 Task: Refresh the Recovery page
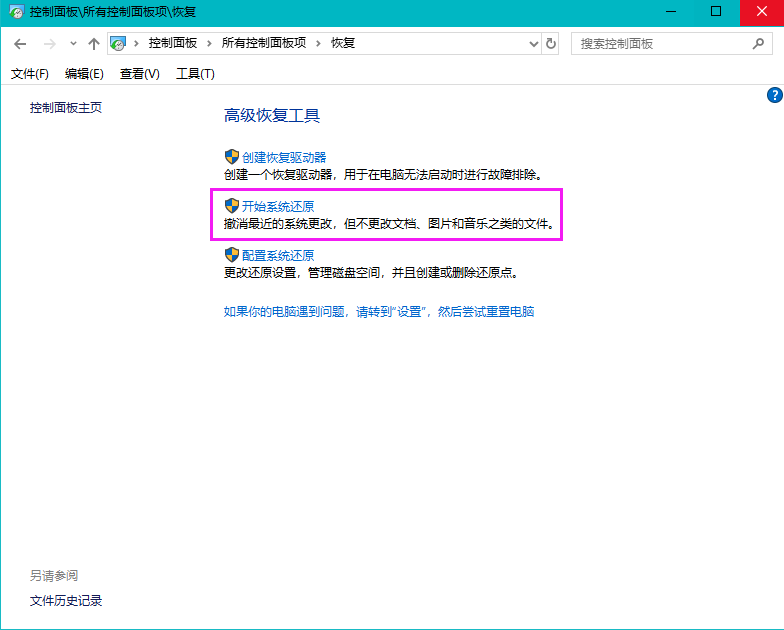pyautogui.click(x=551, y=44)
